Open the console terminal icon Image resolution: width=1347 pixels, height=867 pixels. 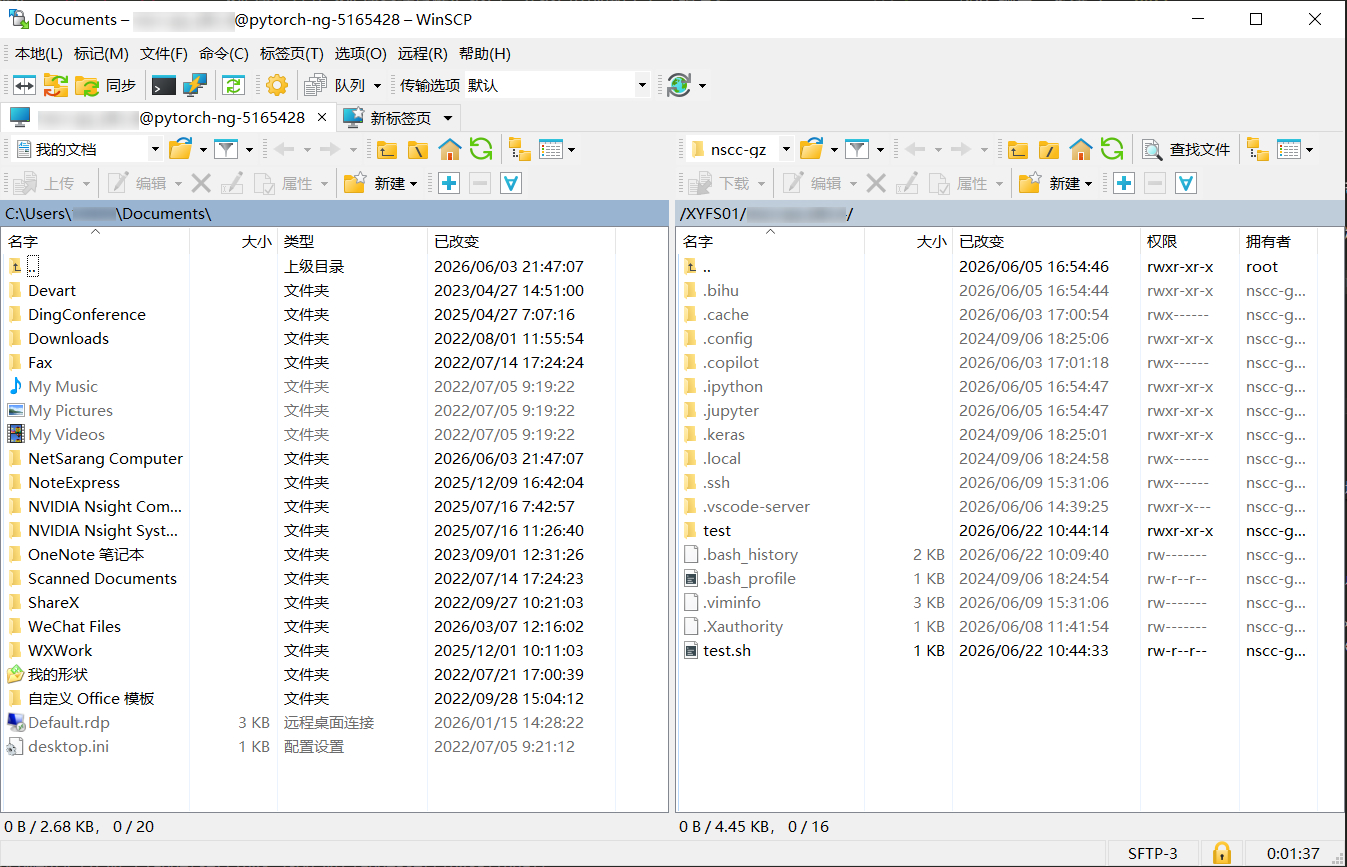coord(163,86)
